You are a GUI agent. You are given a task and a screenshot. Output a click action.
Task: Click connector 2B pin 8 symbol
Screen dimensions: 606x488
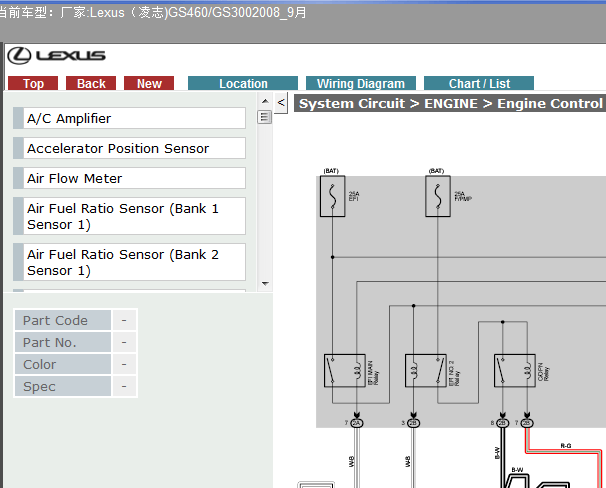502,423
